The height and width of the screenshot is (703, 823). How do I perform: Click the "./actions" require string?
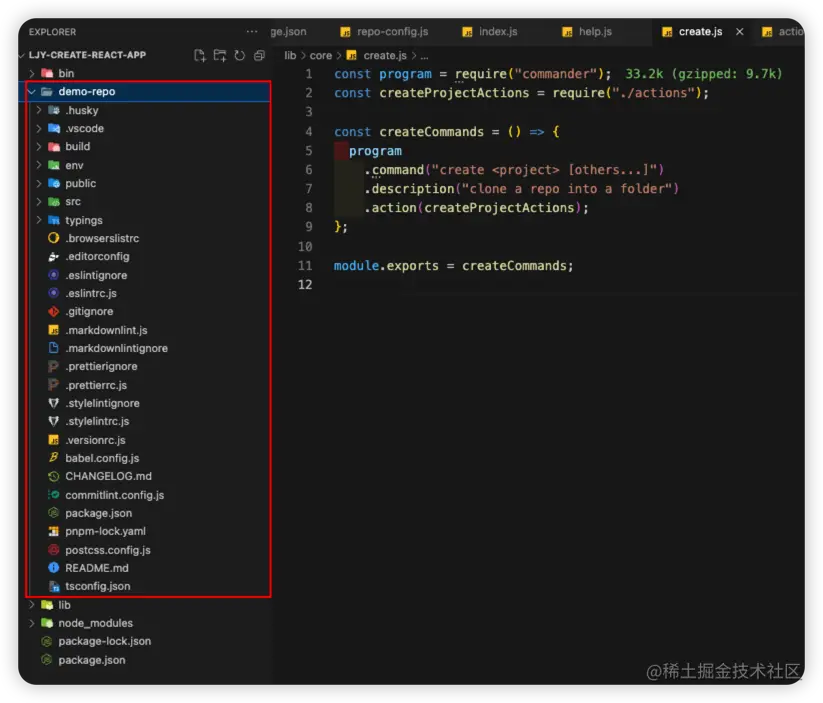(x=653, y=93)
